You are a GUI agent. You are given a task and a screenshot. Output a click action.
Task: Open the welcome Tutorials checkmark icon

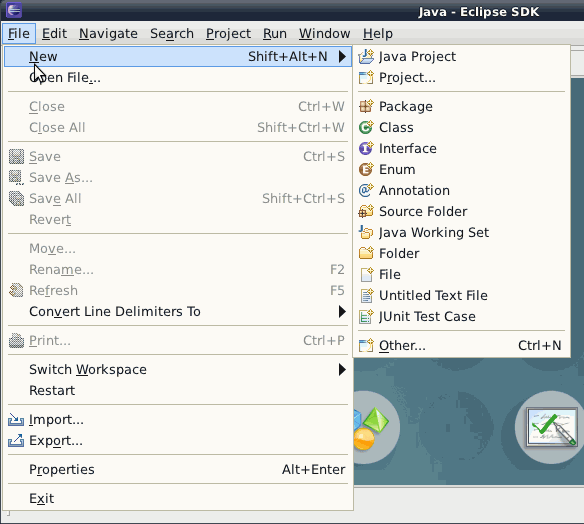(x=552, y=427)
